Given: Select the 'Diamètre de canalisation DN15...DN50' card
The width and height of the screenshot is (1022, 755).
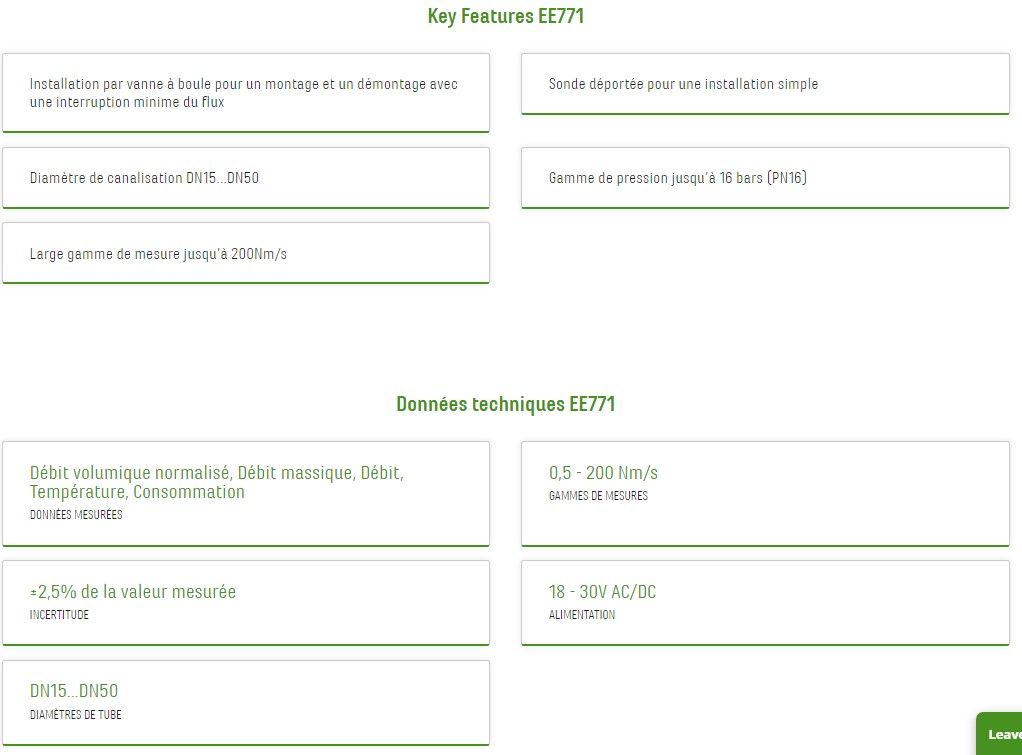Looking at the screenshot, I should [246, 178].
